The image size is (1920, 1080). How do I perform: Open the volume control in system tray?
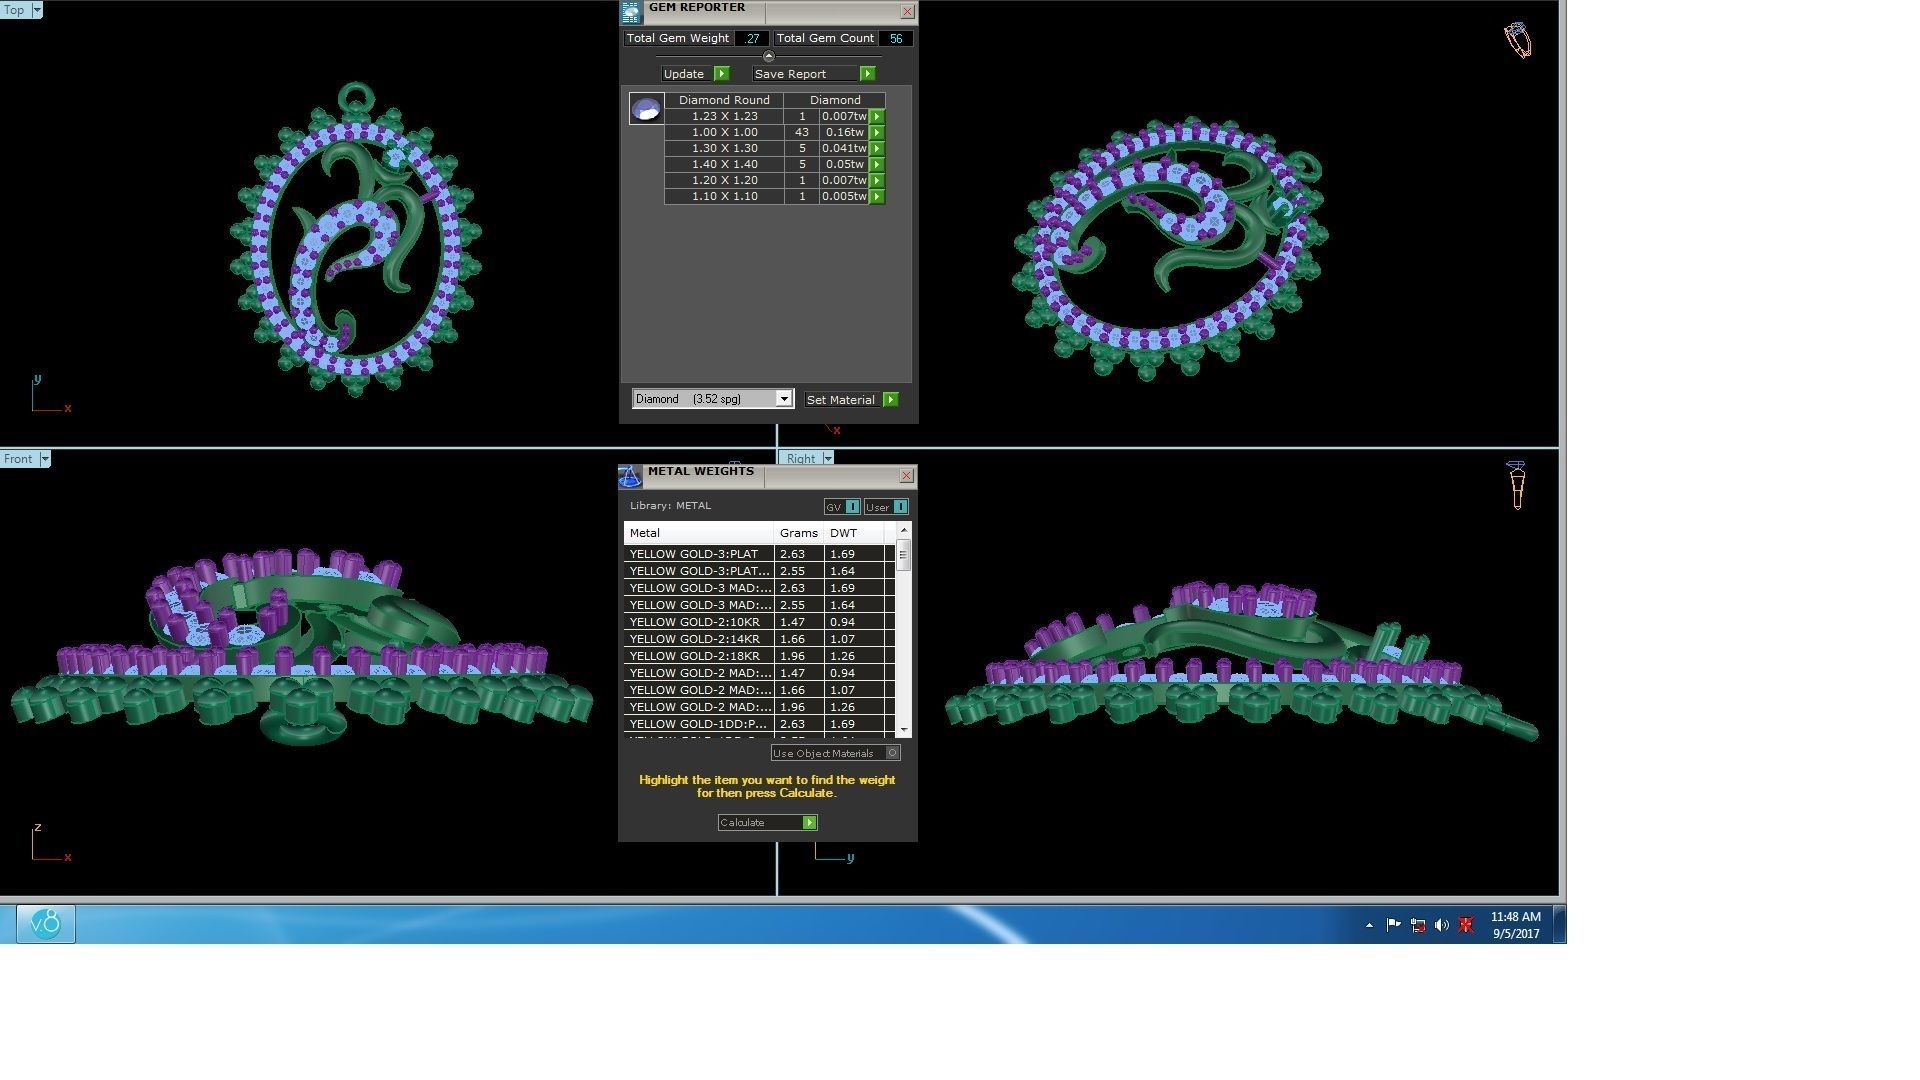coord(1441,925)
